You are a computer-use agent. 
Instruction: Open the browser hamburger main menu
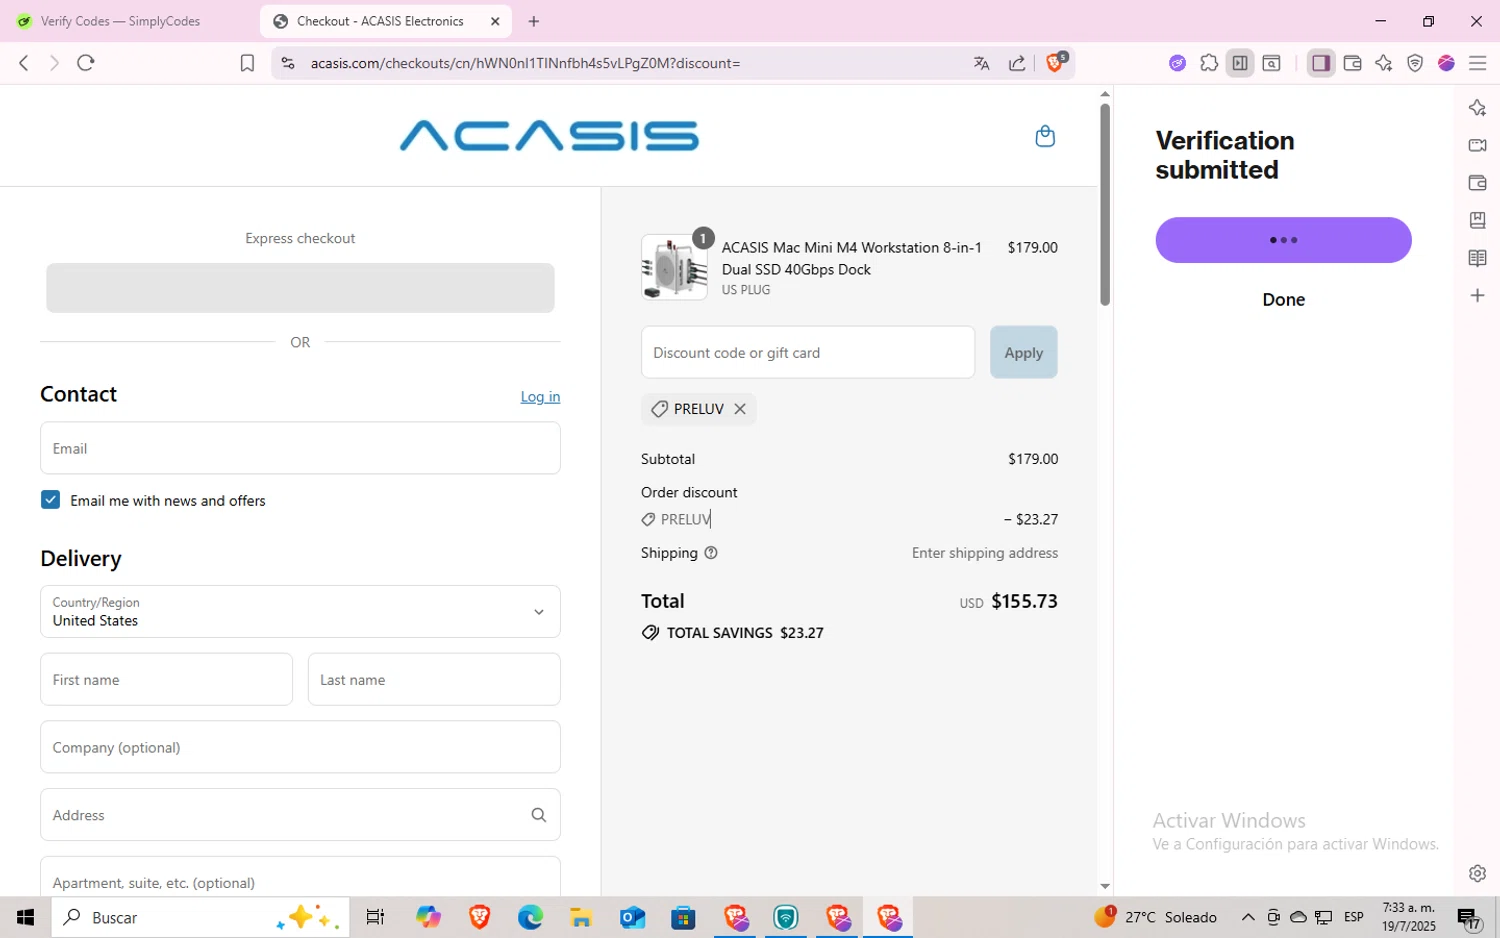[x=1478, y=63]
